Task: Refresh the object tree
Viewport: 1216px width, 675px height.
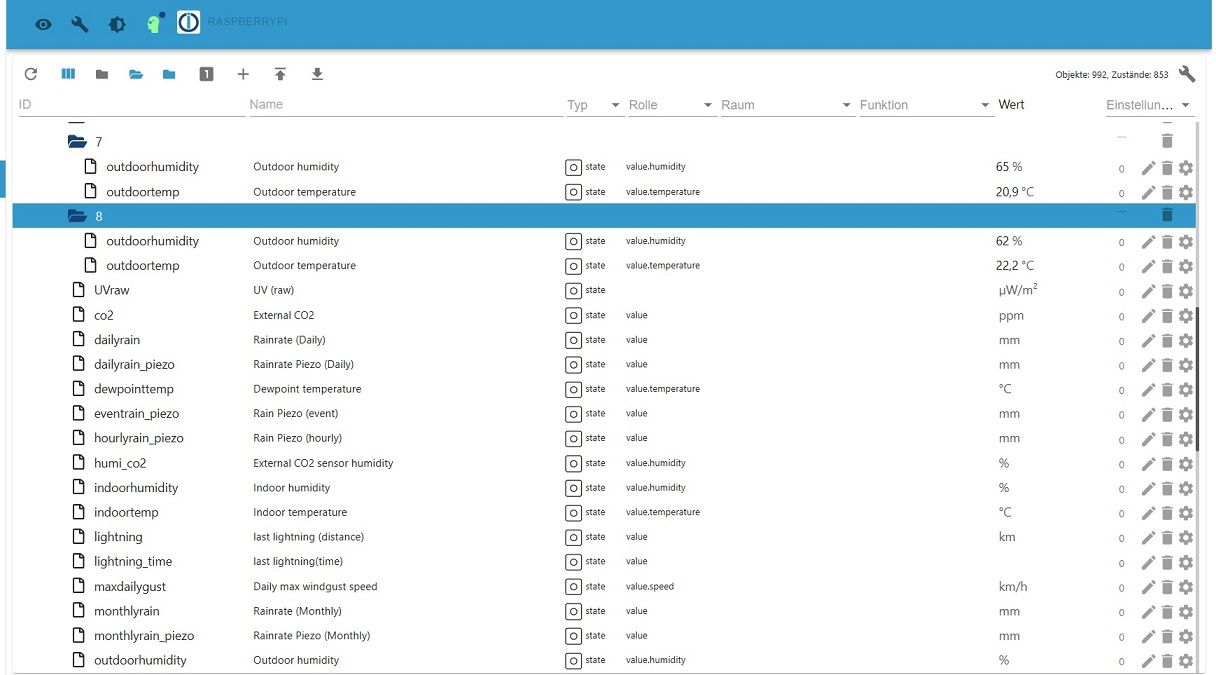Action: pos(31,74)
